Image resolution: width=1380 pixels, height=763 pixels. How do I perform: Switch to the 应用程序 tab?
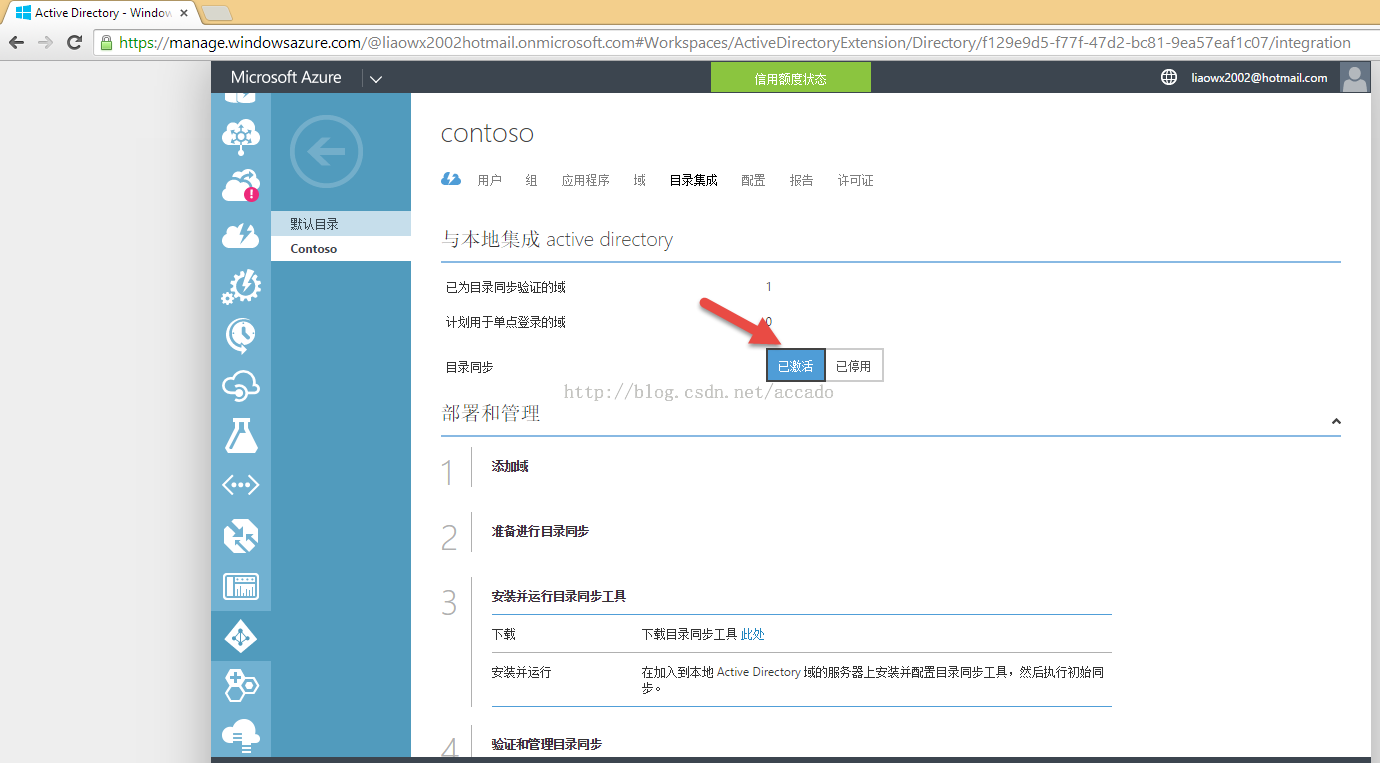(x=585, y=180)
